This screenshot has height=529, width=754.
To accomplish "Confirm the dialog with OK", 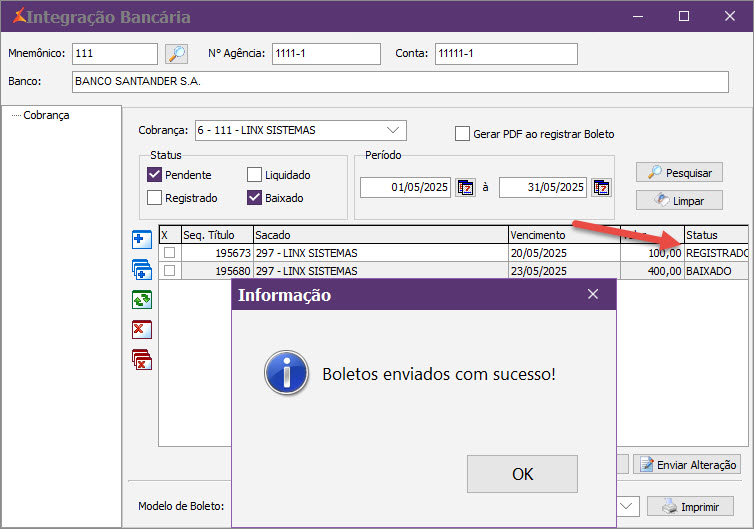I will [522, 474].
